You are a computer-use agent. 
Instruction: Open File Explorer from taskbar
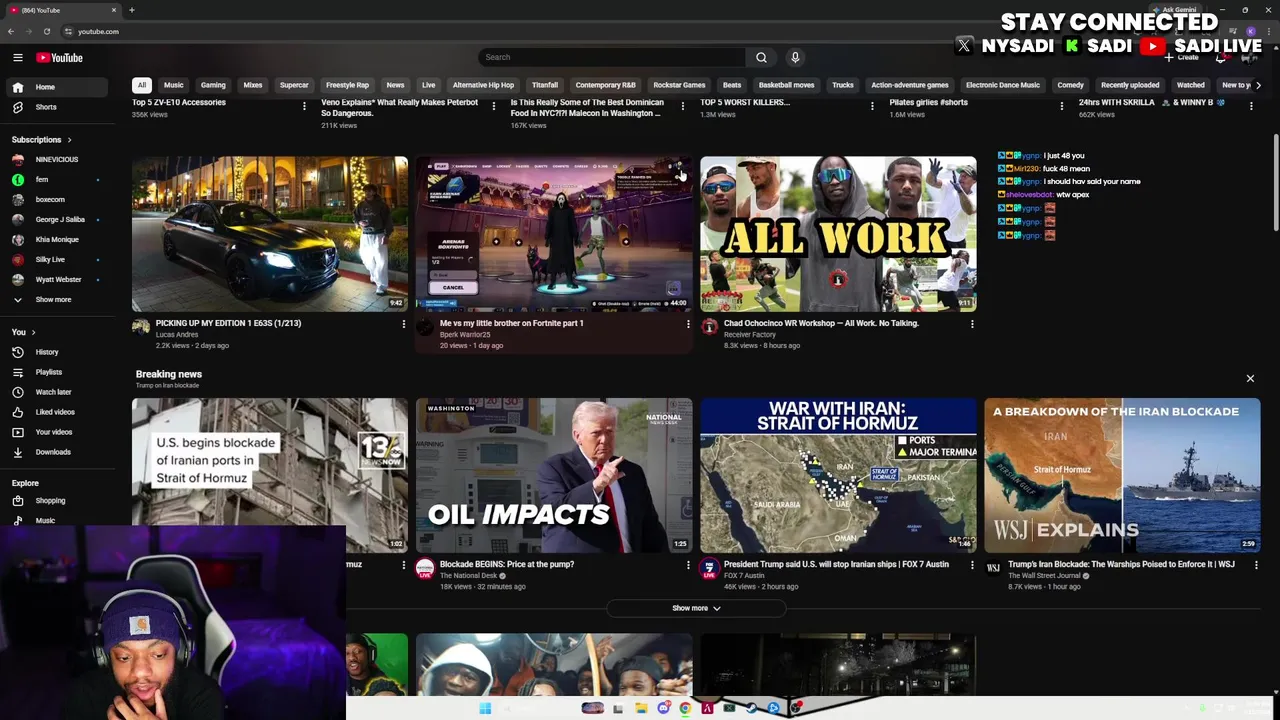tap(641, 708)
